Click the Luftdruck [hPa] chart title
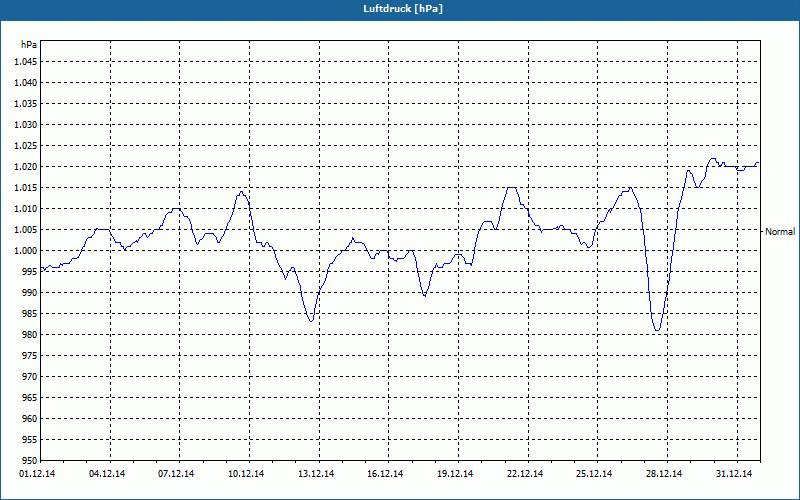The height and width of the screenshot is (500, 800). pyautogui.click(x=403, y=9)
